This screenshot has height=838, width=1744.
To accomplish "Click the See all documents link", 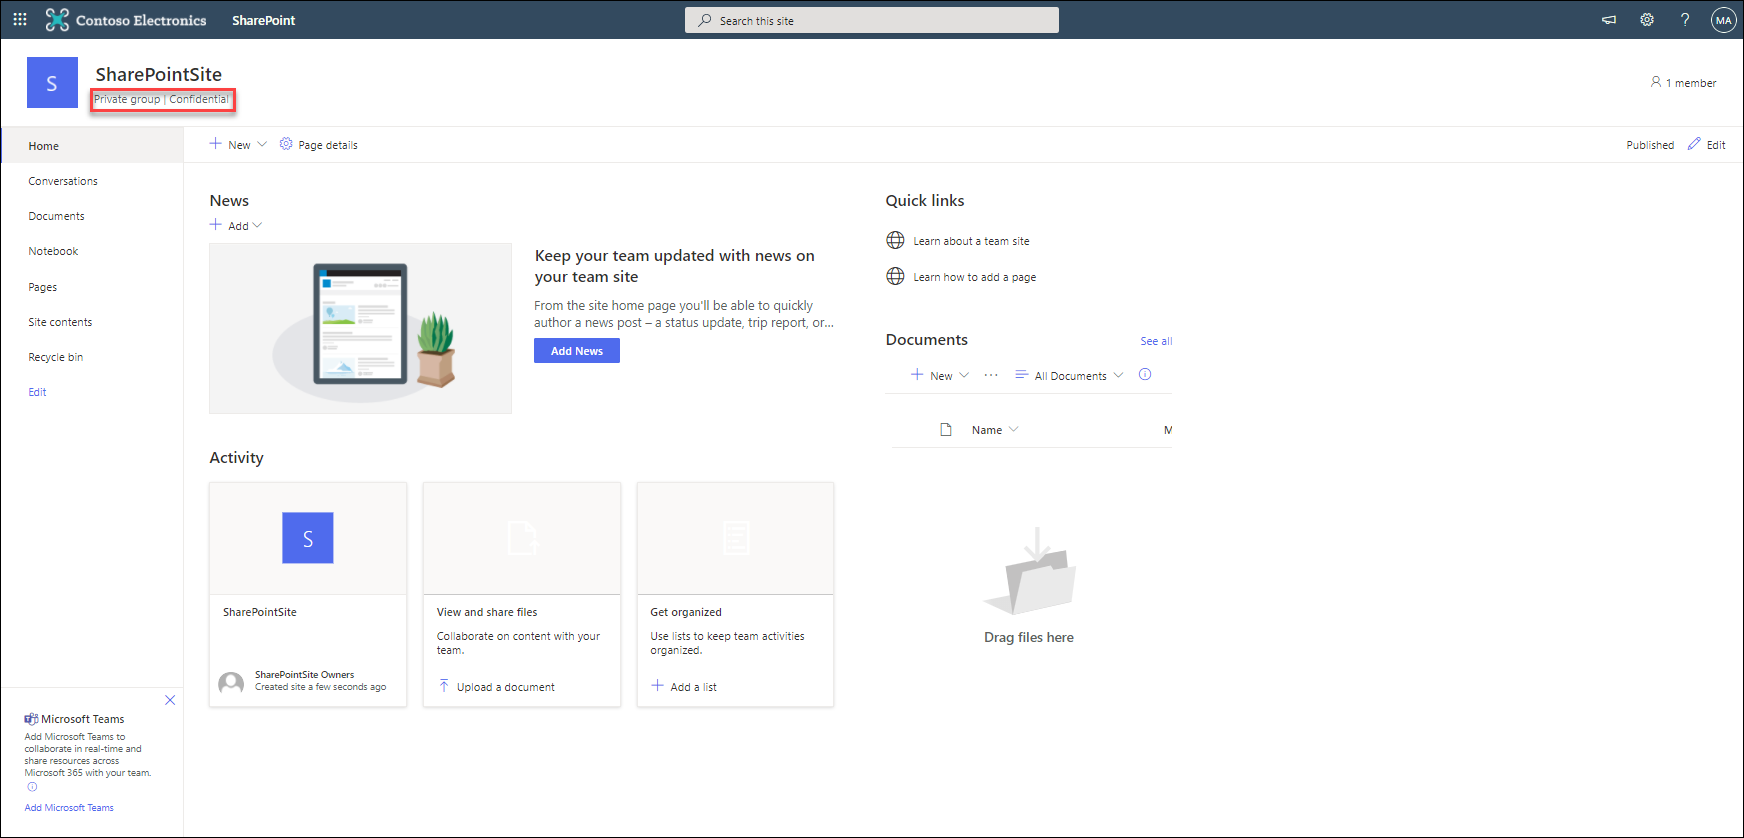I will coord(1156,341).
